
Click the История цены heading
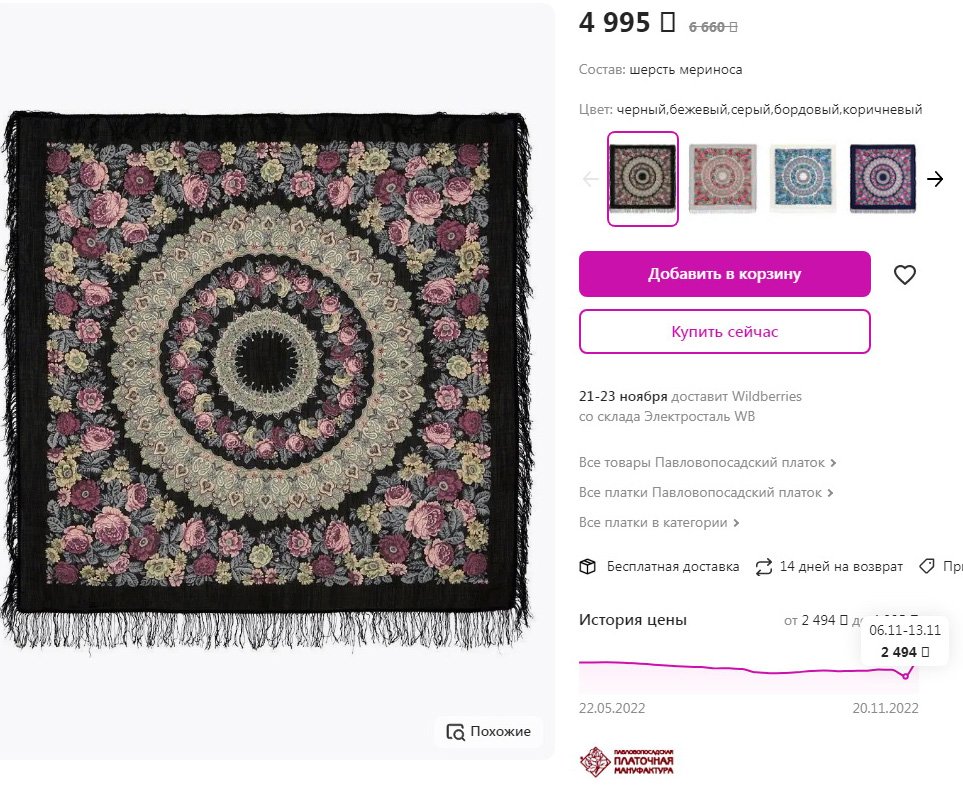tap(633, 620)
